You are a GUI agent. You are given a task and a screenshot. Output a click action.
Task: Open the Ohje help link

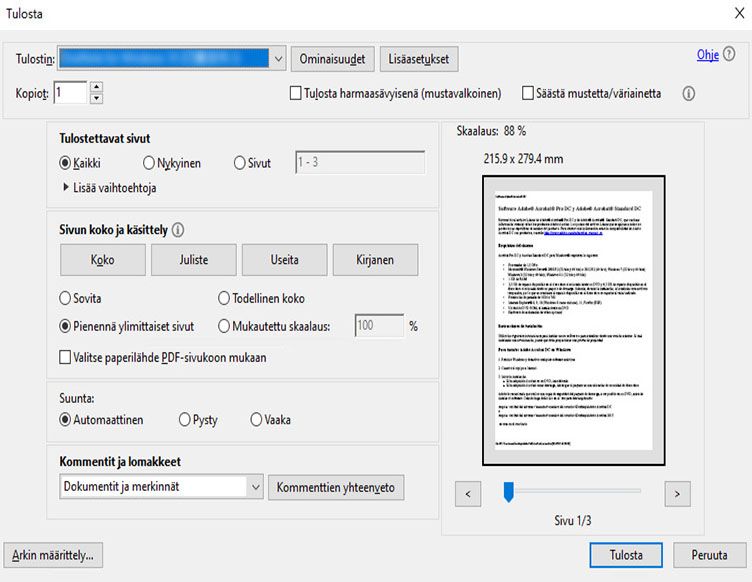pos(707,55)
